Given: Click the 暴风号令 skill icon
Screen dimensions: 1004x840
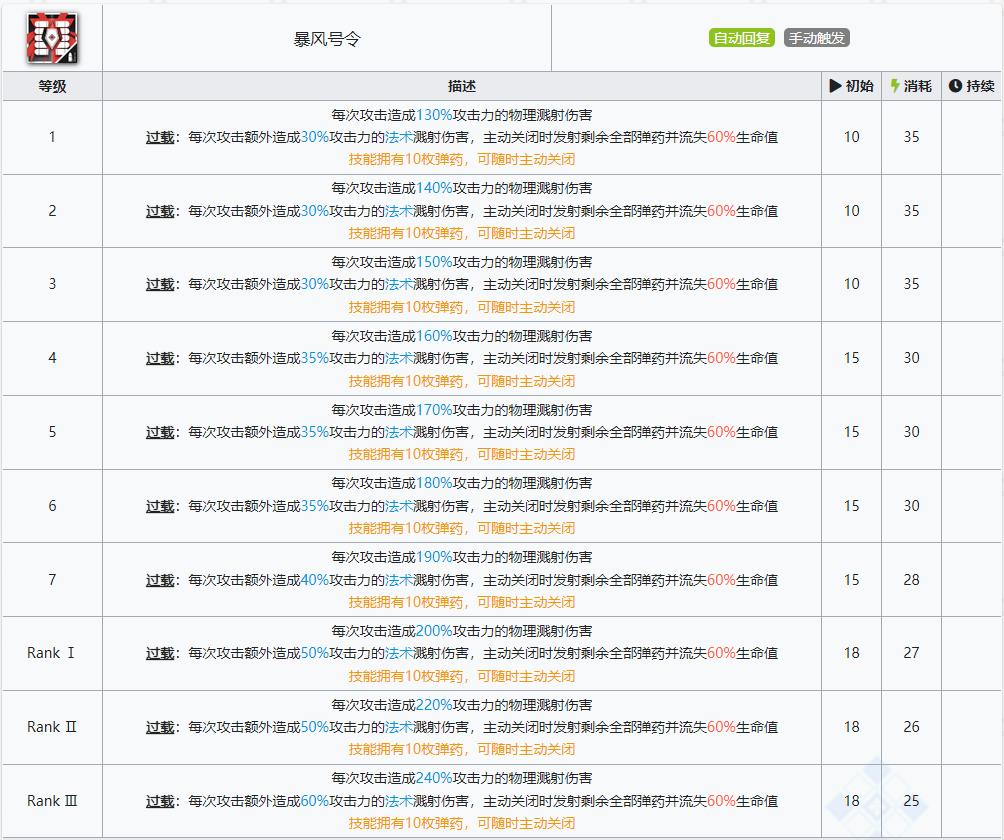Looking at the screenshot, I should click(52, 38).
